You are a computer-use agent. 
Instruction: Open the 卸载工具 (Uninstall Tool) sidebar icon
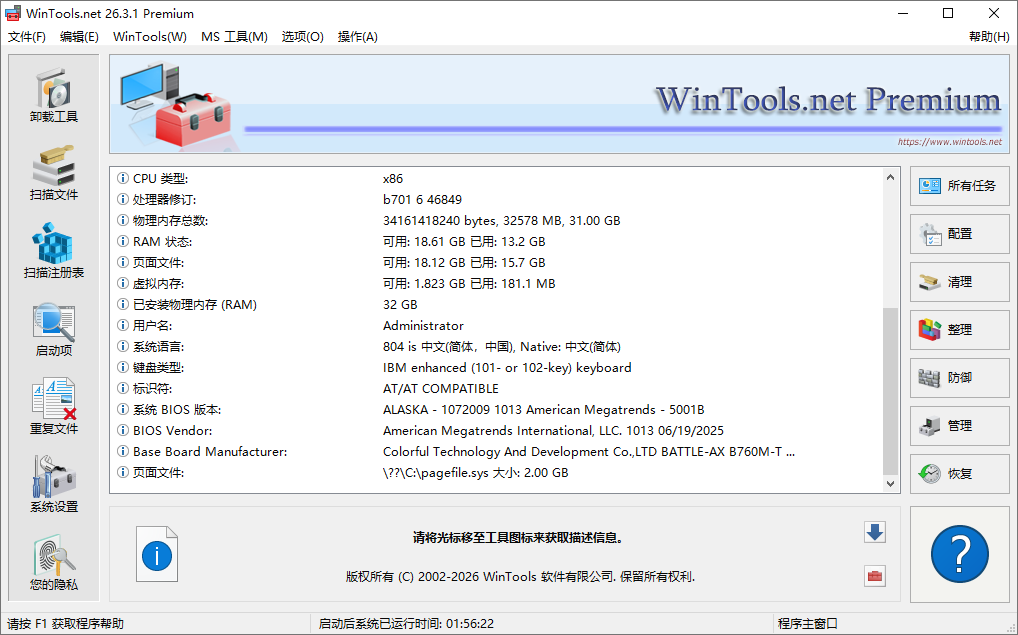coord(52,95)
